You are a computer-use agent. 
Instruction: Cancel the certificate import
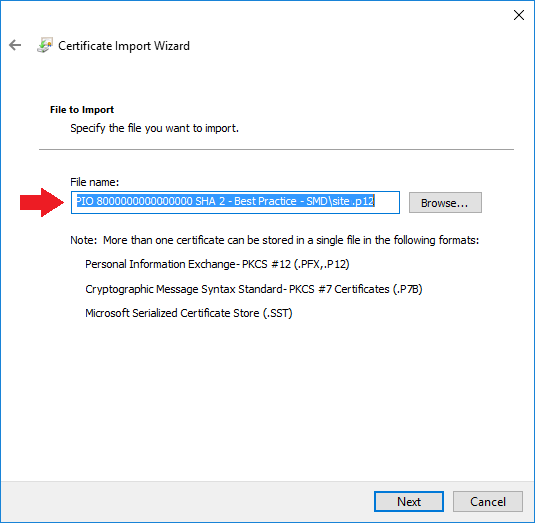pos(488,501)
